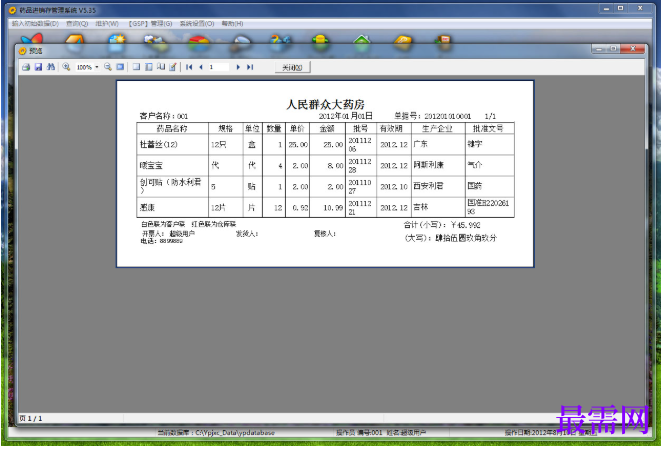Screen dimensions: 668x451
Task: Click the green house home icon
Action: coord(362,40)
